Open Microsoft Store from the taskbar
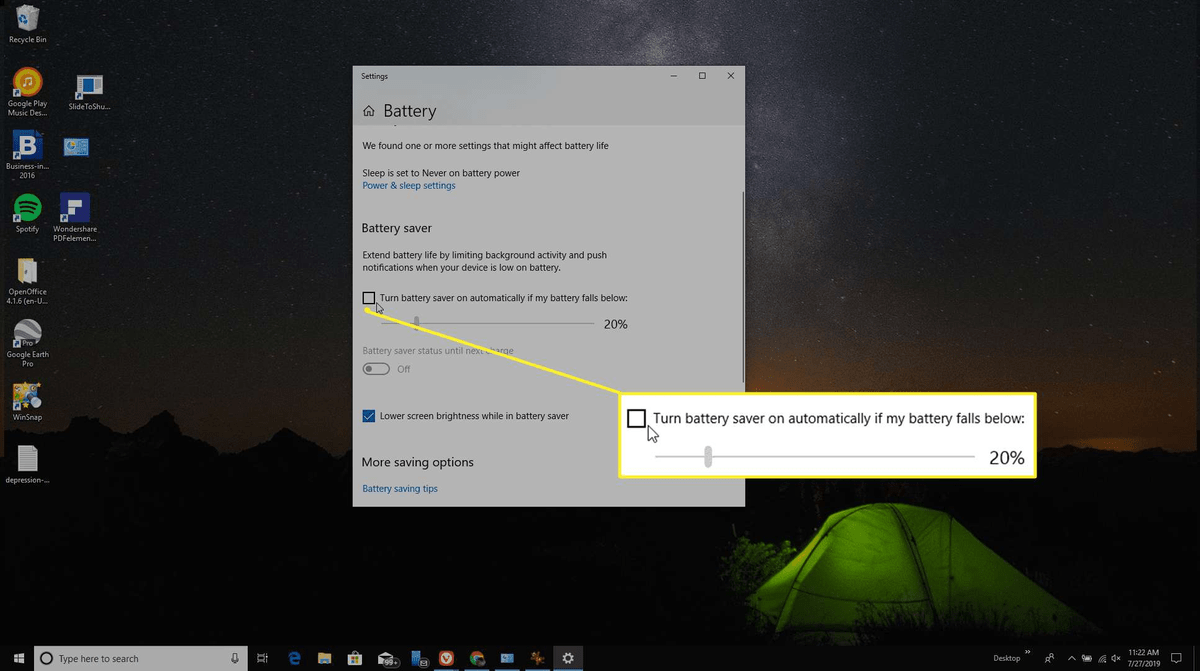 pos(354,658)
